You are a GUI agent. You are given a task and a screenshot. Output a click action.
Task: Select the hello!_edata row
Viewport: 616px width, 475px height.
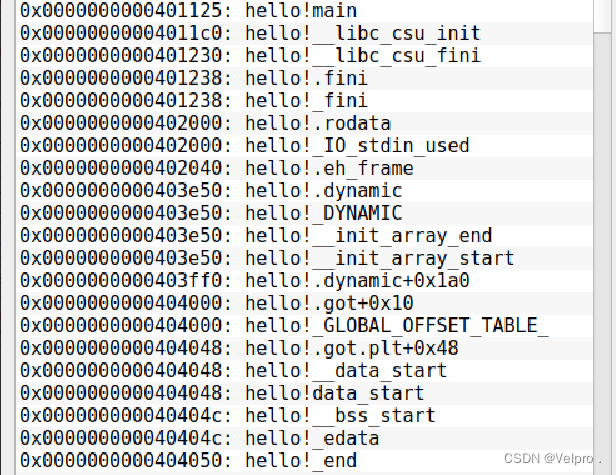pos(304,438)
